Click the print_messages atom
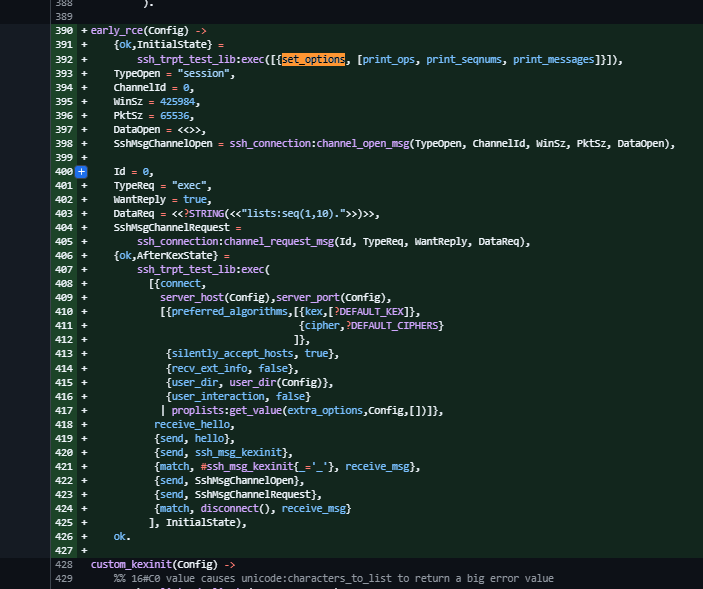The width and height of the screenshot is (703, 589). click(x=553, y=59)
